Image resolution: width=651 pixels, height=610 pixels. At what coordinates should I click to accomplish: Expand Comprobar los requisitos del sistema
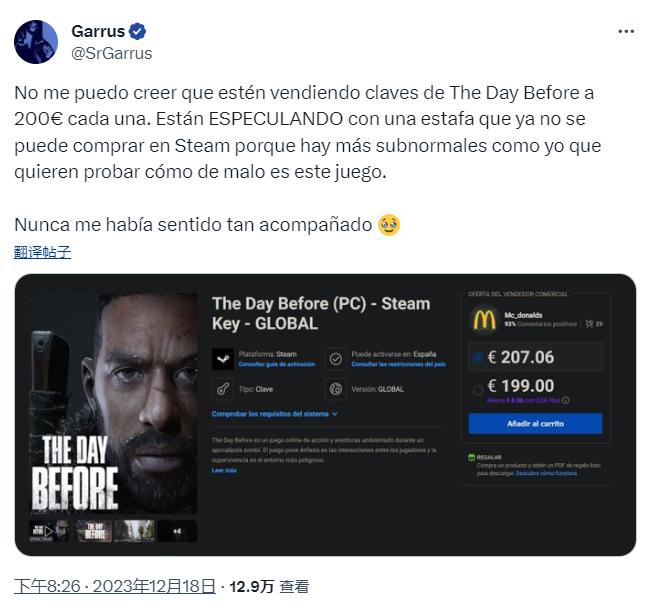click(274, 414)
